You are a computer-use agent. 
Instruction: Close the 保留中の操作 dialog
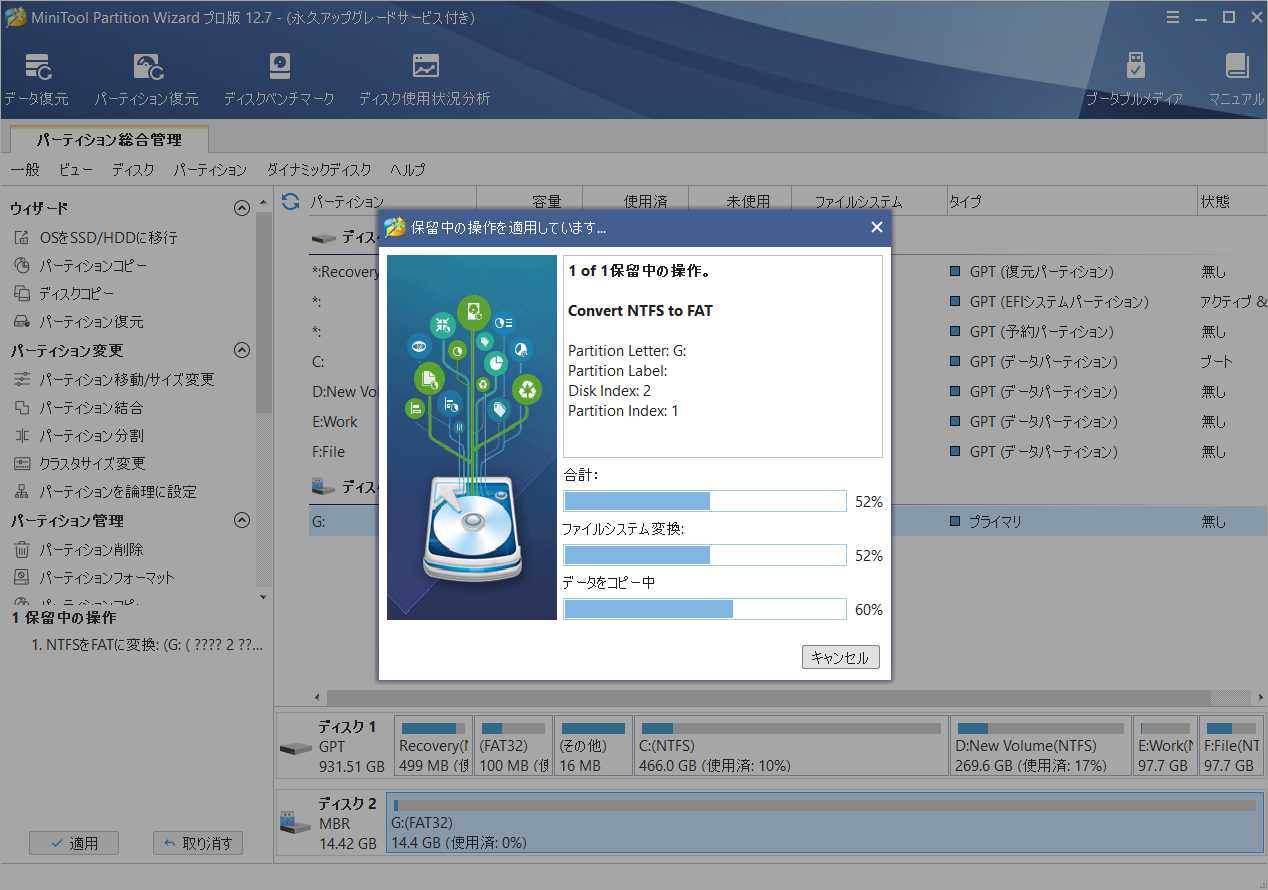coord(877,228)
